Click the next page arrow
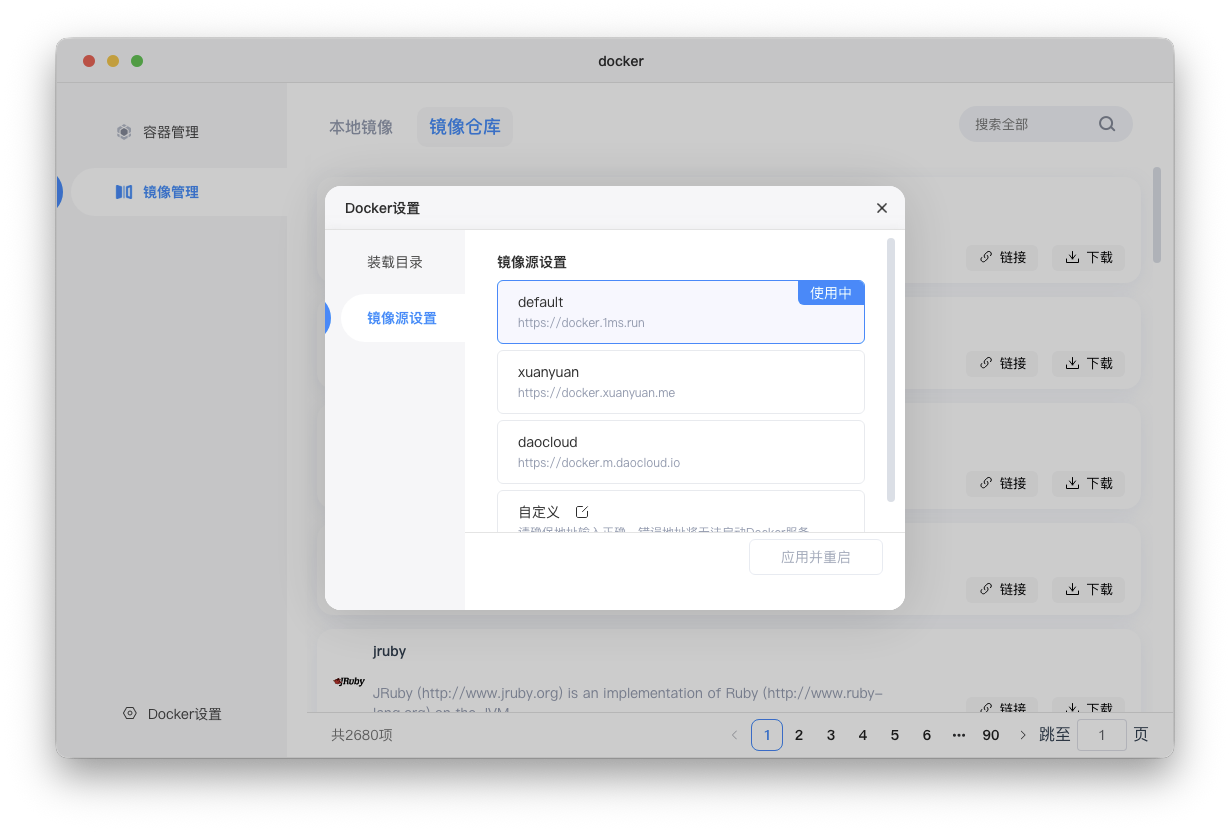The image size is (1230, 832). point(1023,735)
